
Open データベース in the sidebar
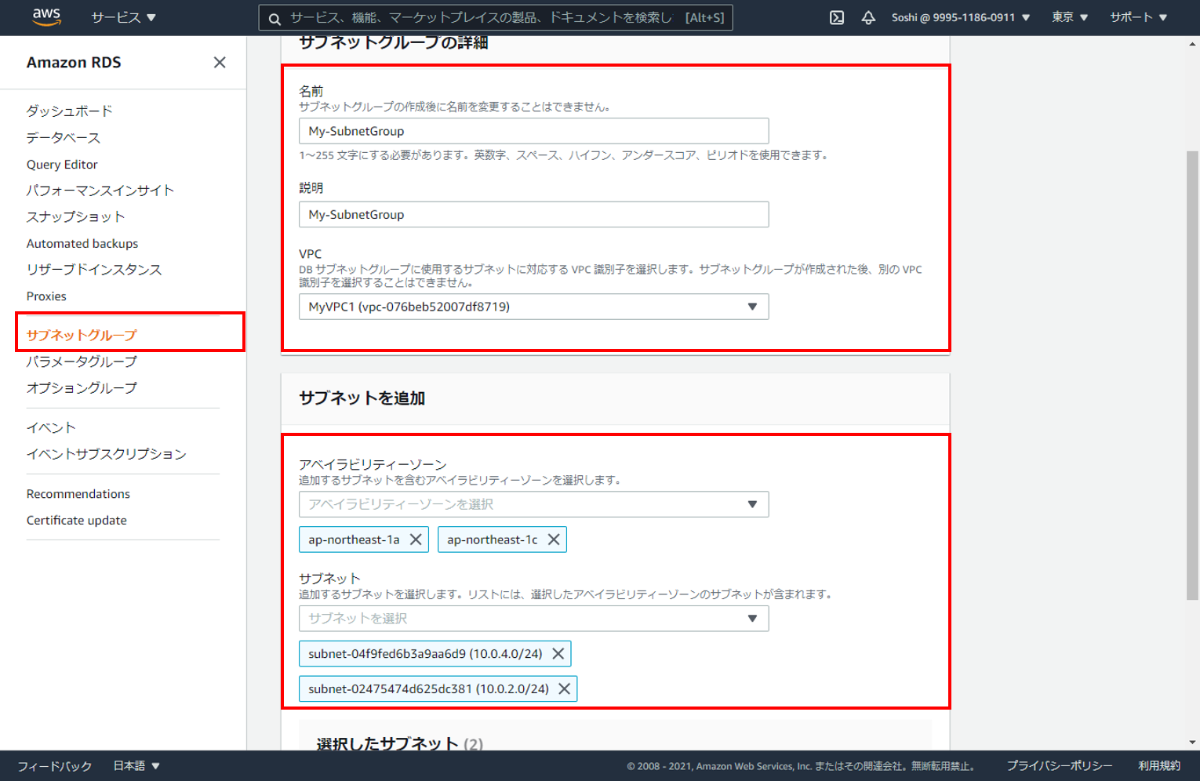(63, 138)
